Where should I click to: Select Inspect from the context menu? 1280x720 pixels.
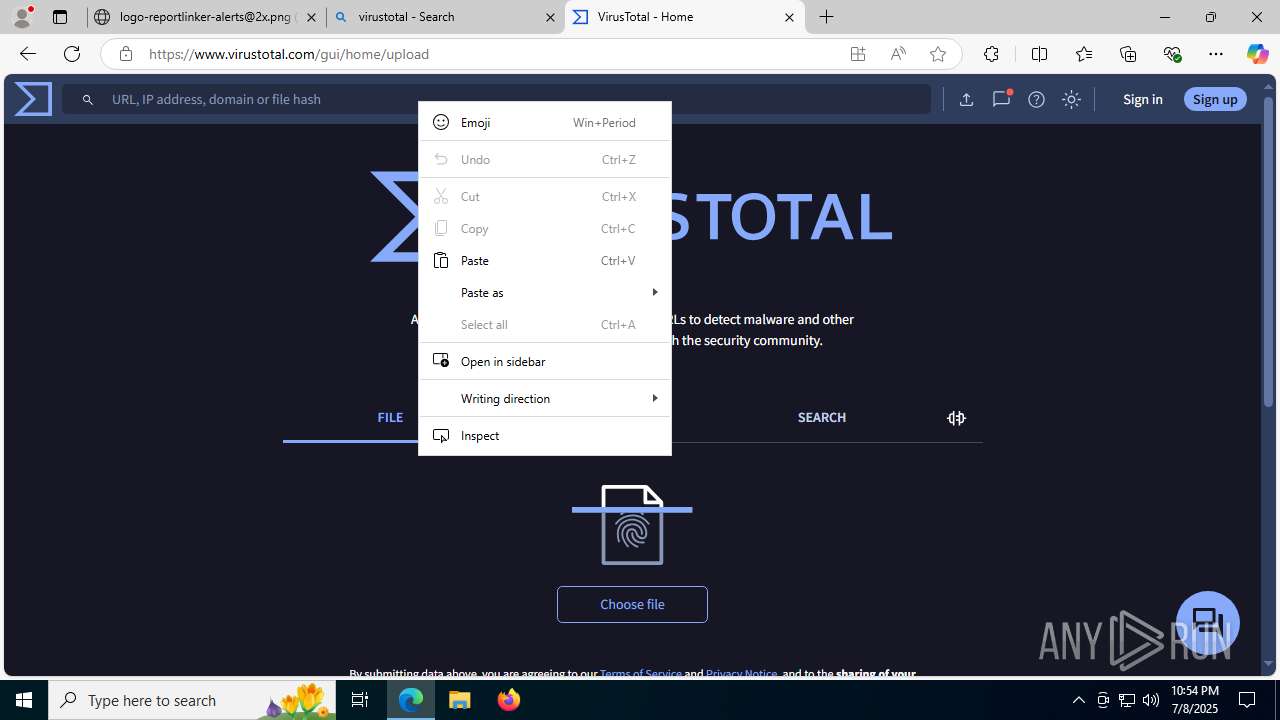tap(544, 435)
